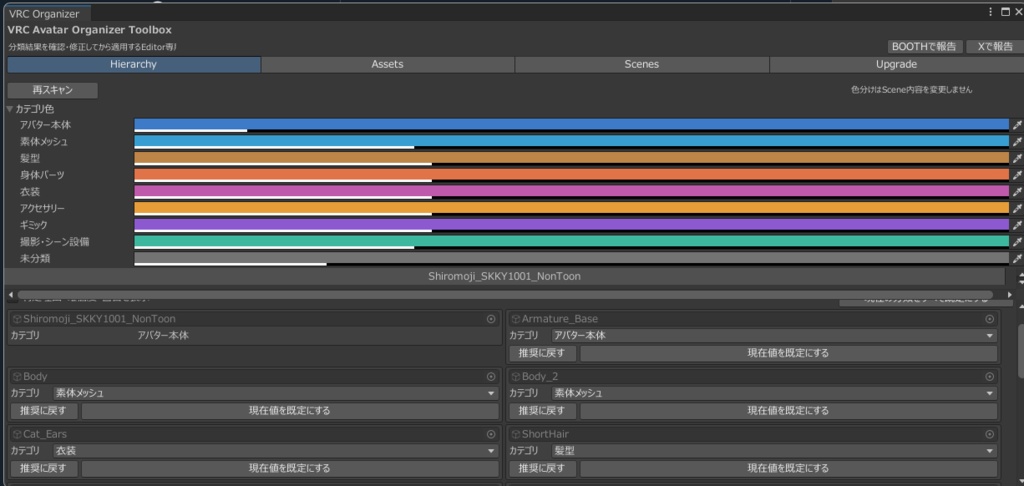Use the eyedropper for 身体パーツ color
Image resolution: width=1024 pixels, height=486 pixels.
coord(1017,175)
